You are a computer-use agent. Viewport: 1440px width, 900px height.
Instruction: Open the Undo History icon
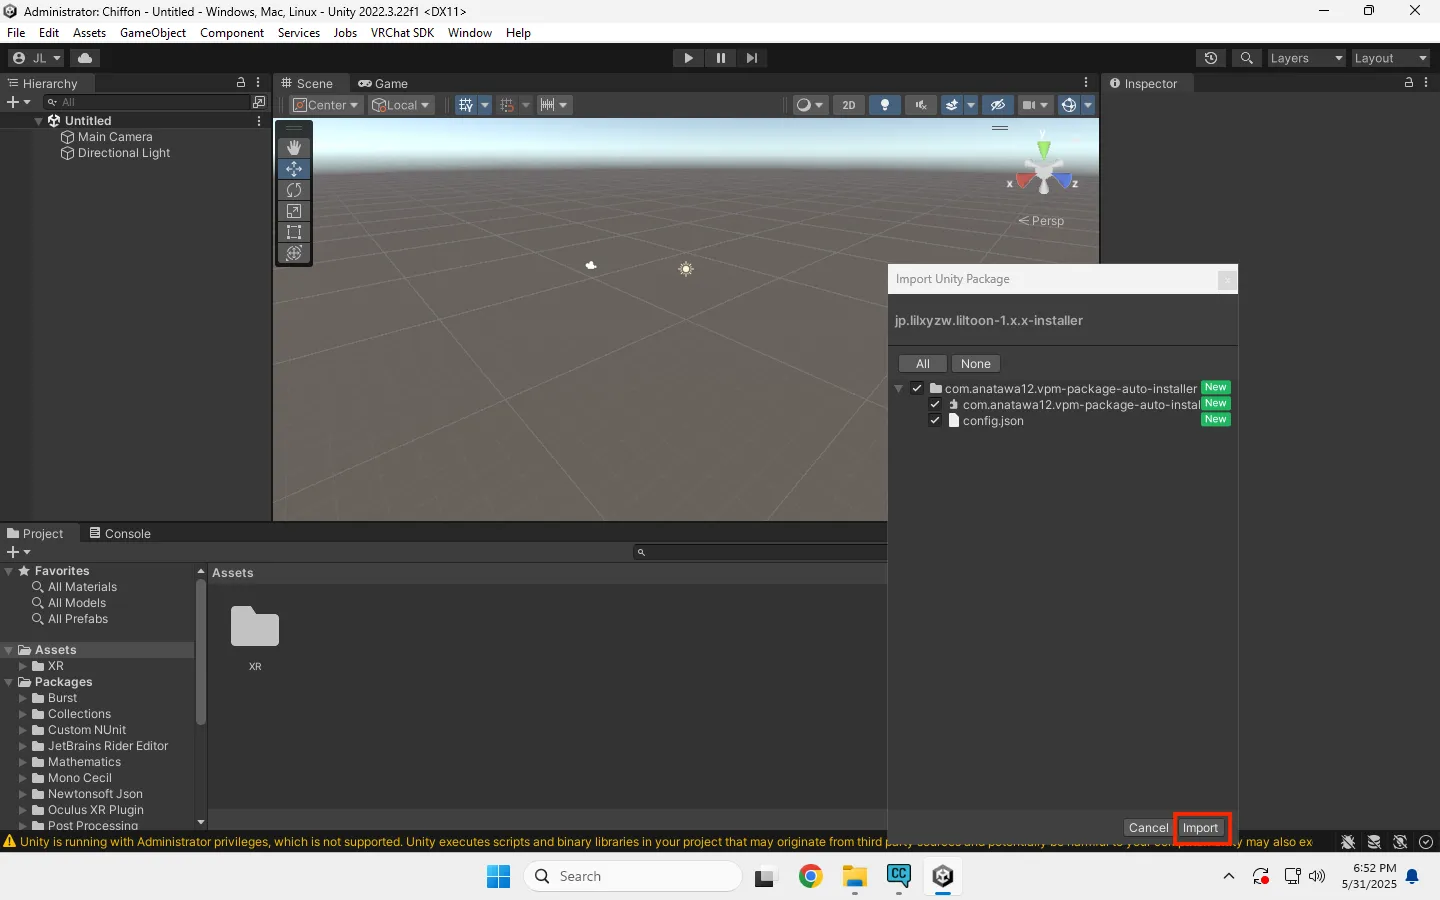point(1211,58)
